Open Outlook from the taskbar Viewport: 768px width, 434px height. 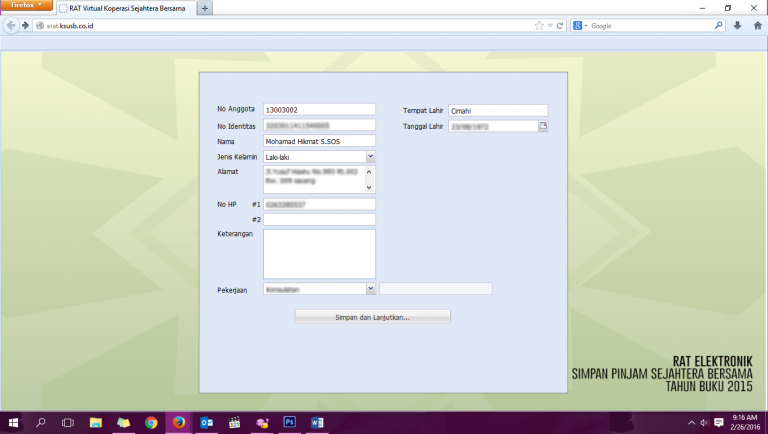207,423
